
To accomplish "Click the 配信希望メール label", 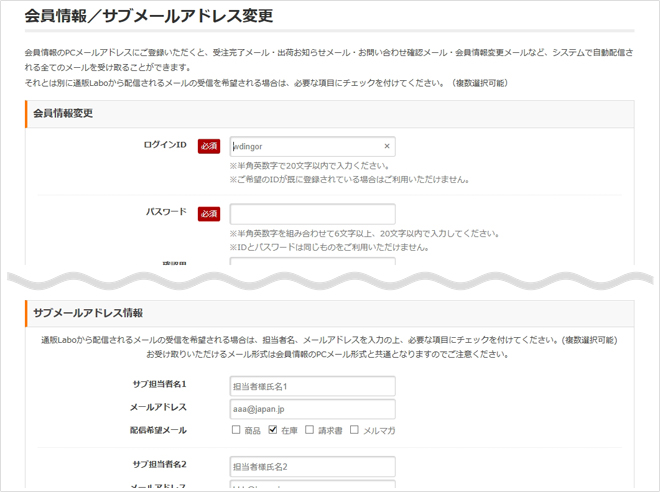I will coord(158,430).
